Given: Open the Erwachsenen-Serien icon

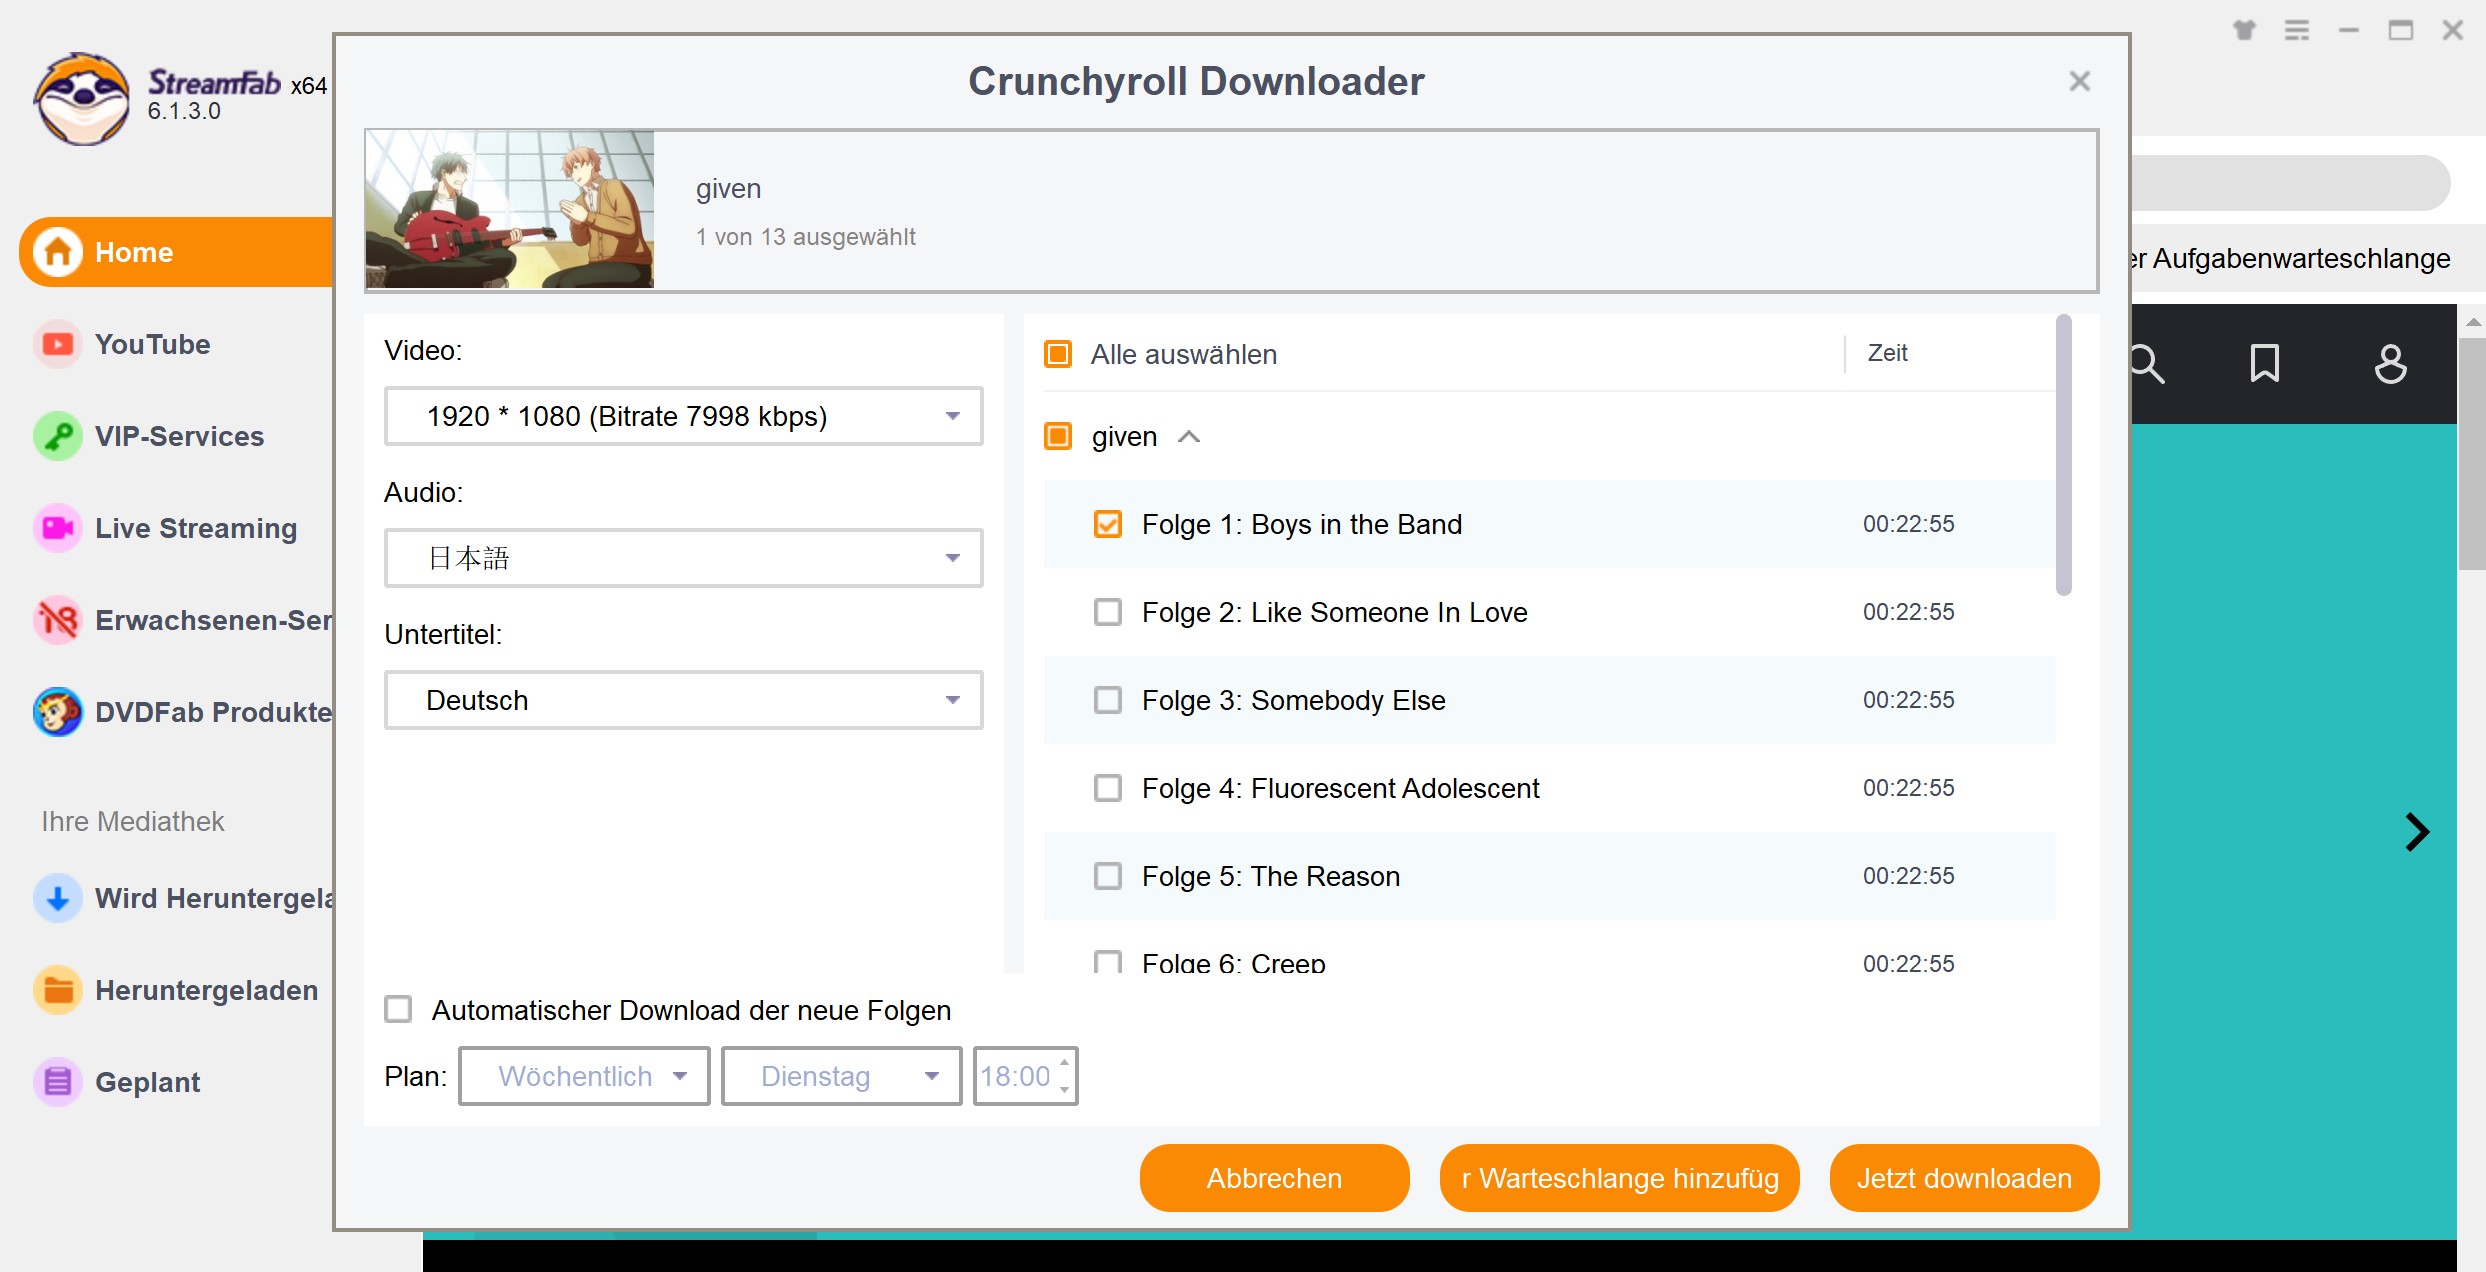Looking at the screenshot, I should 55,618.
